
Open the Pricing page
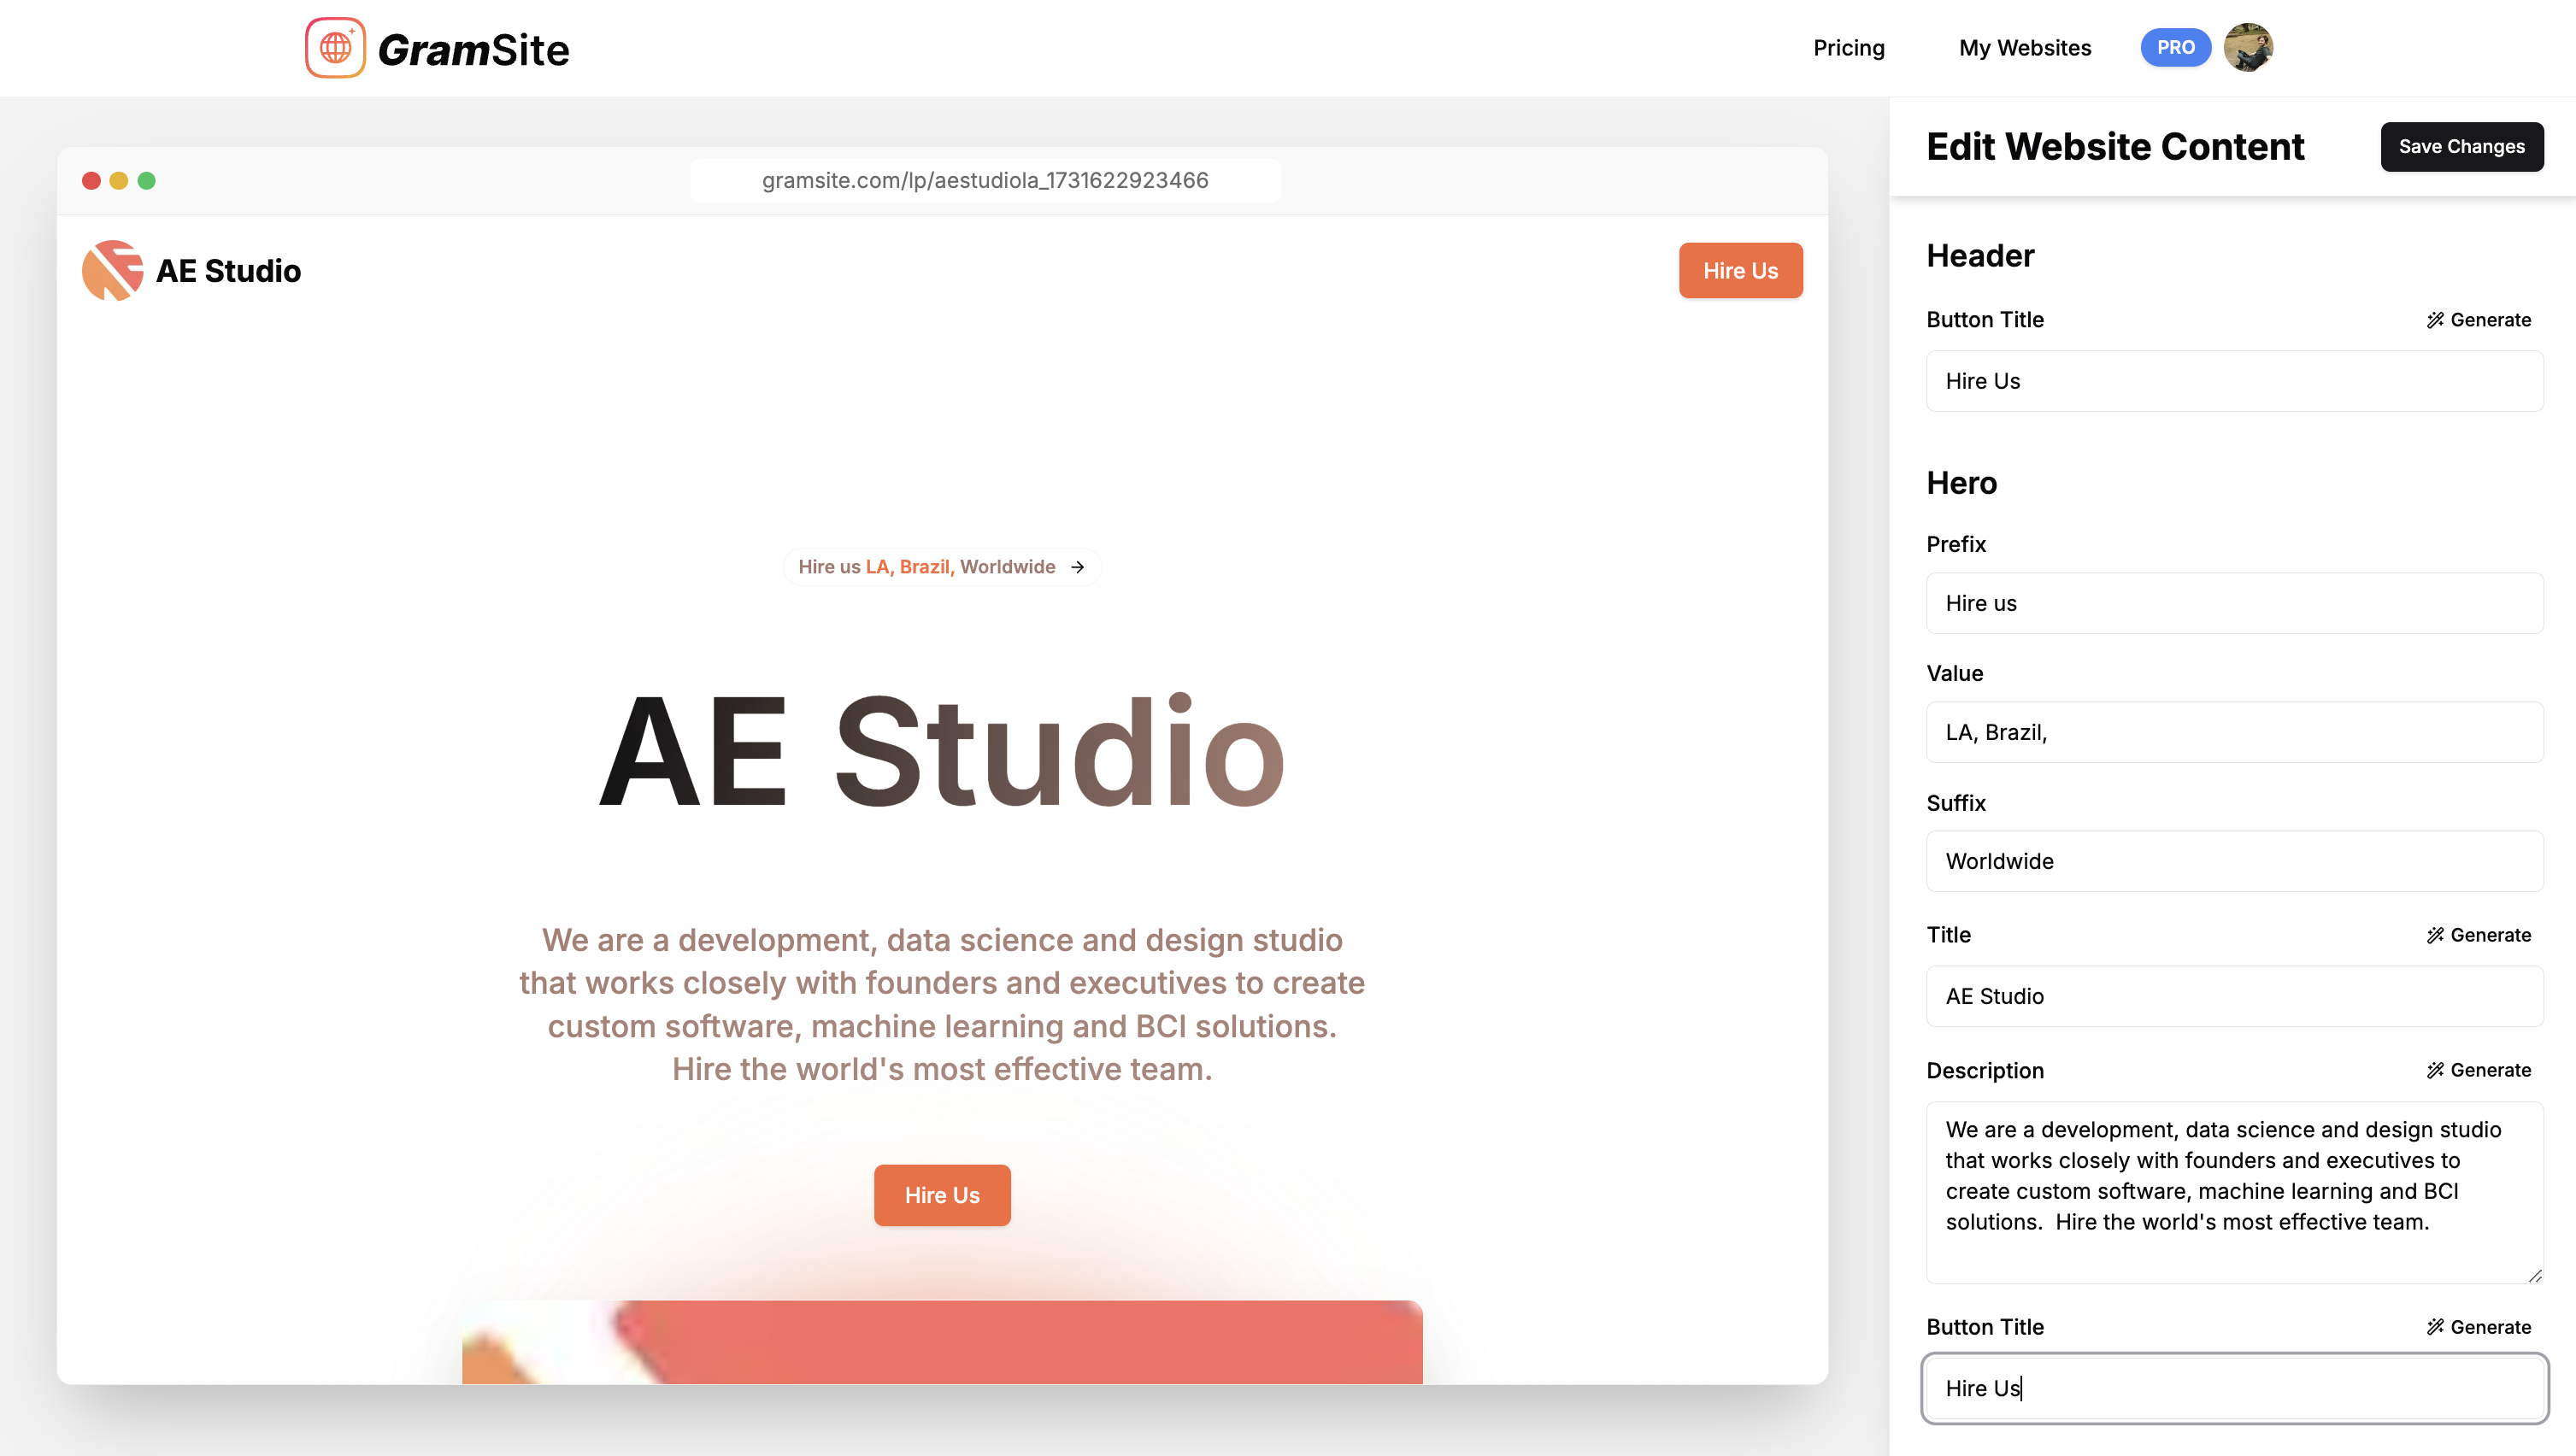coord(1848,48)
